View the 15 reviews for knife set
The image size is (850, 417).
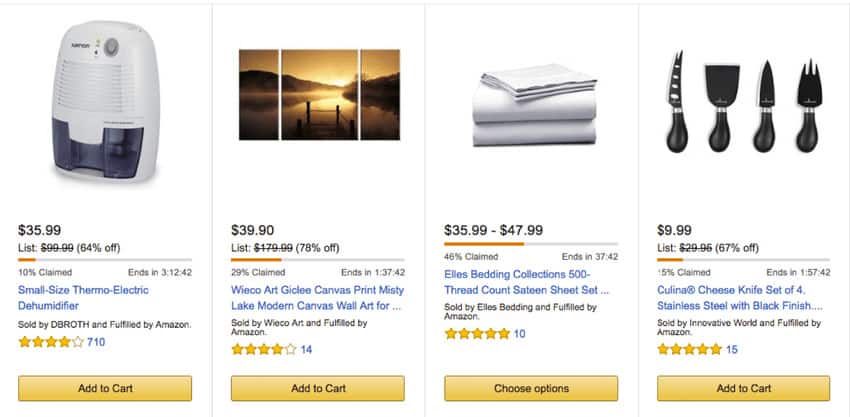pyautogui.click(x=732, y=350)
